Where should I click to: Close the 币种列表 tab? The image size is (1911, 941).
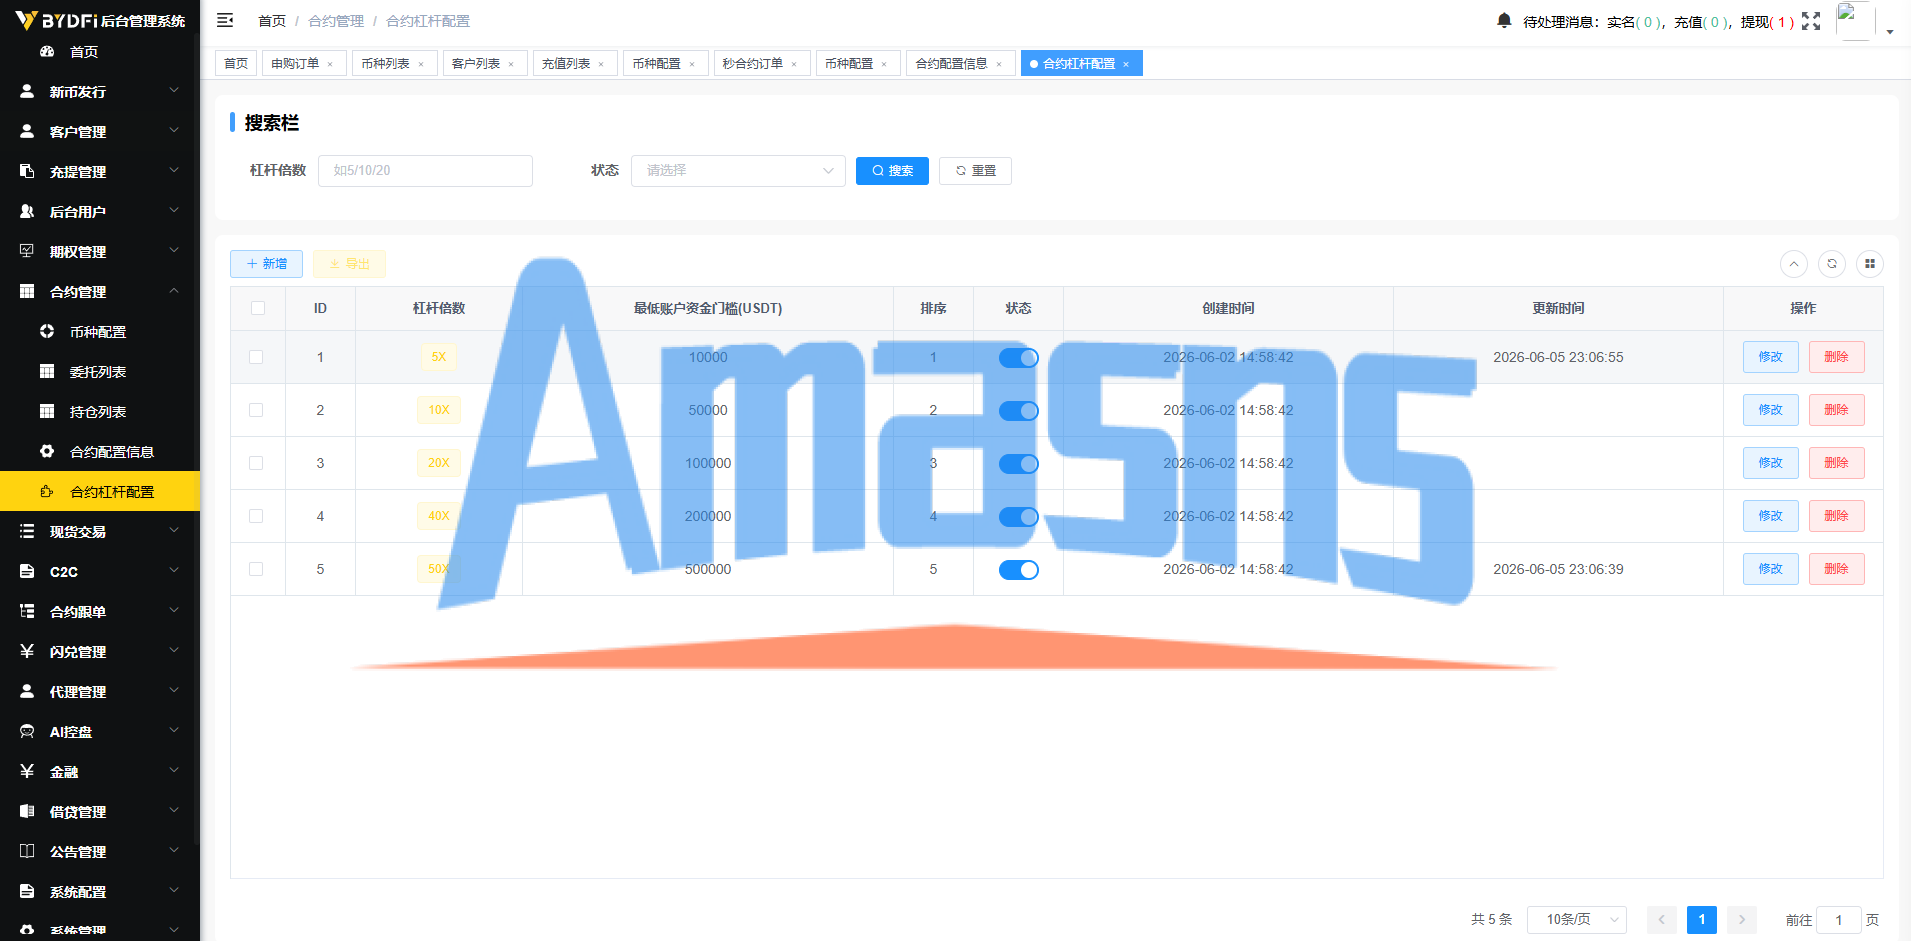[421, 64]
